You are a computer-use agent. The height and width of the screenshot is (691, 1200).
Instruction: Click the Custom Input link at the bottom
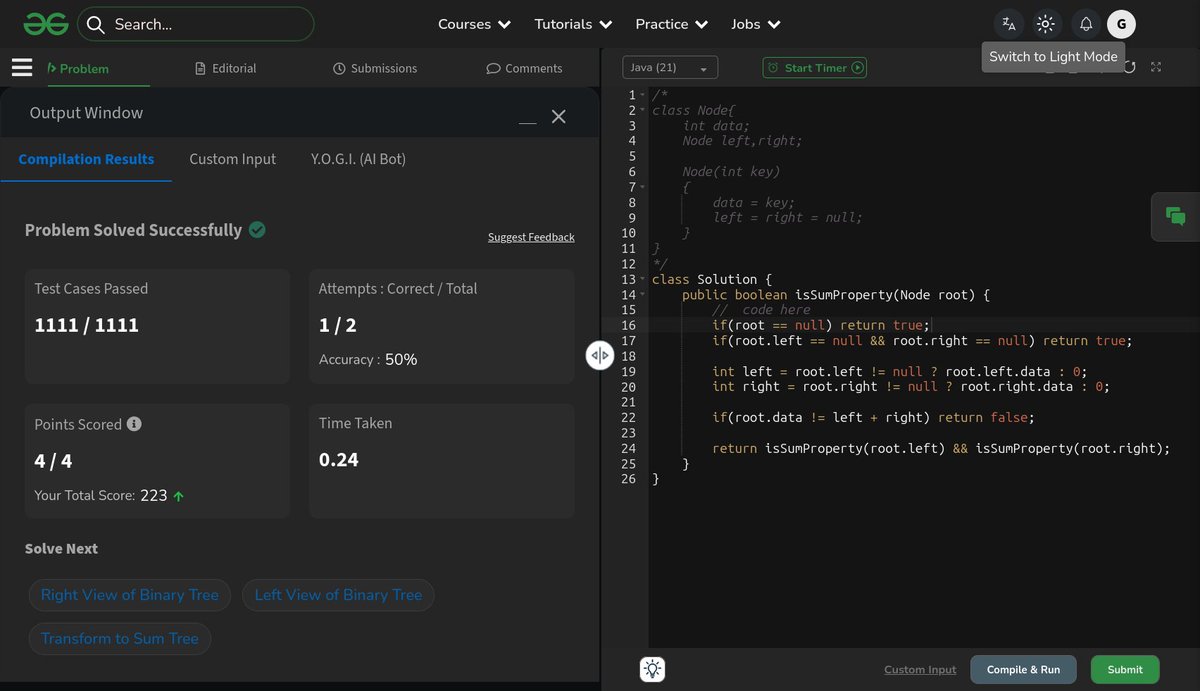[x=920, y=670]
